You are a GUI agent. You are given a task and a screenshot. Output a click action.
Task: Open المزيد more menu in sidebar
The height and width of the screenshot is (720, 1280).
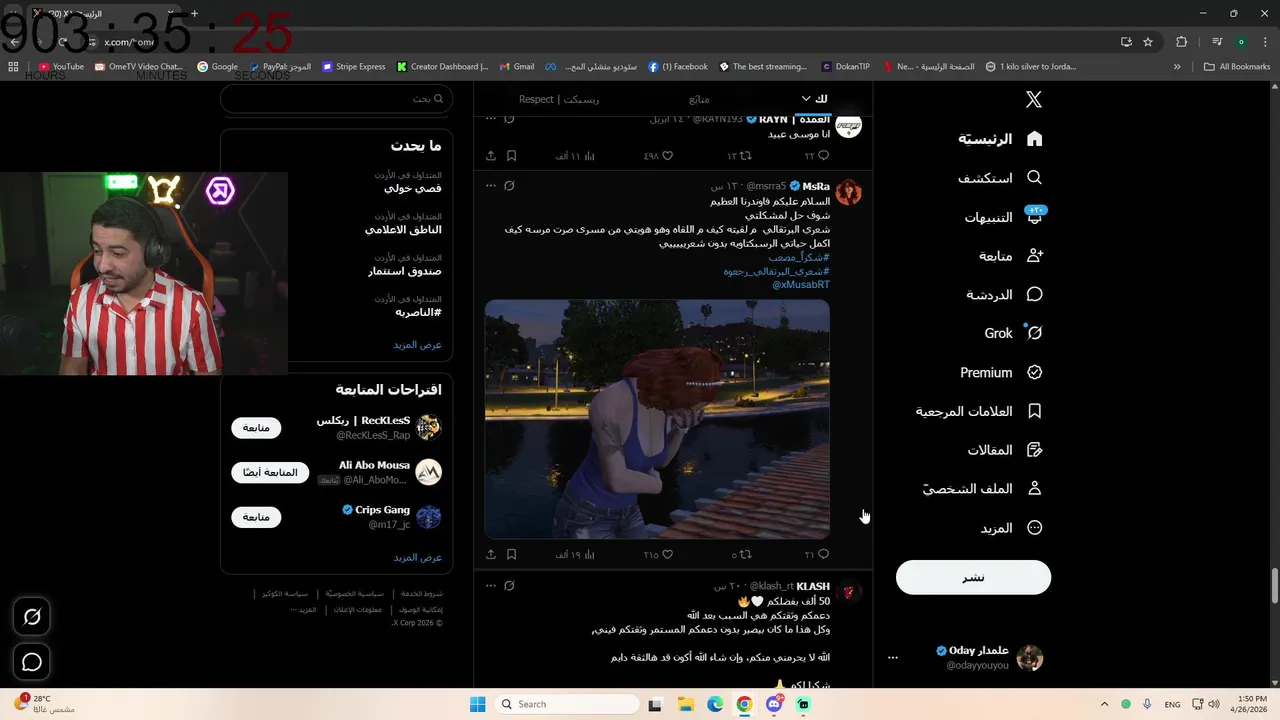(x=1011, y=528)
